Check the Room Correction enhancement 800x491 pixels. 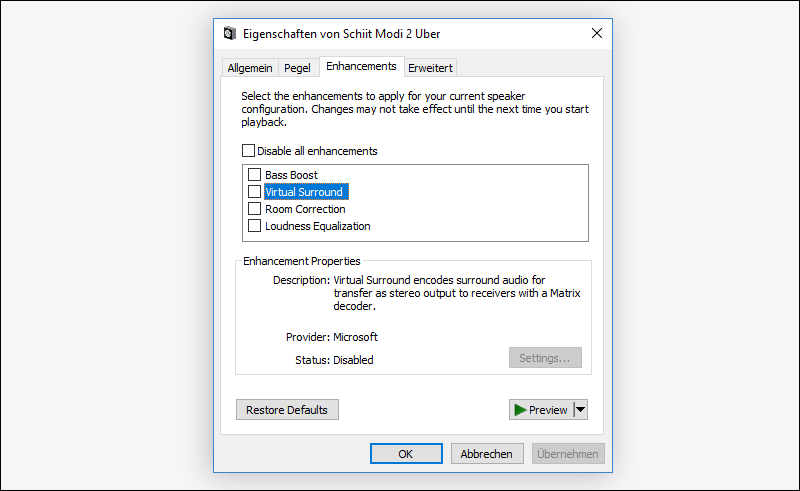254,209
